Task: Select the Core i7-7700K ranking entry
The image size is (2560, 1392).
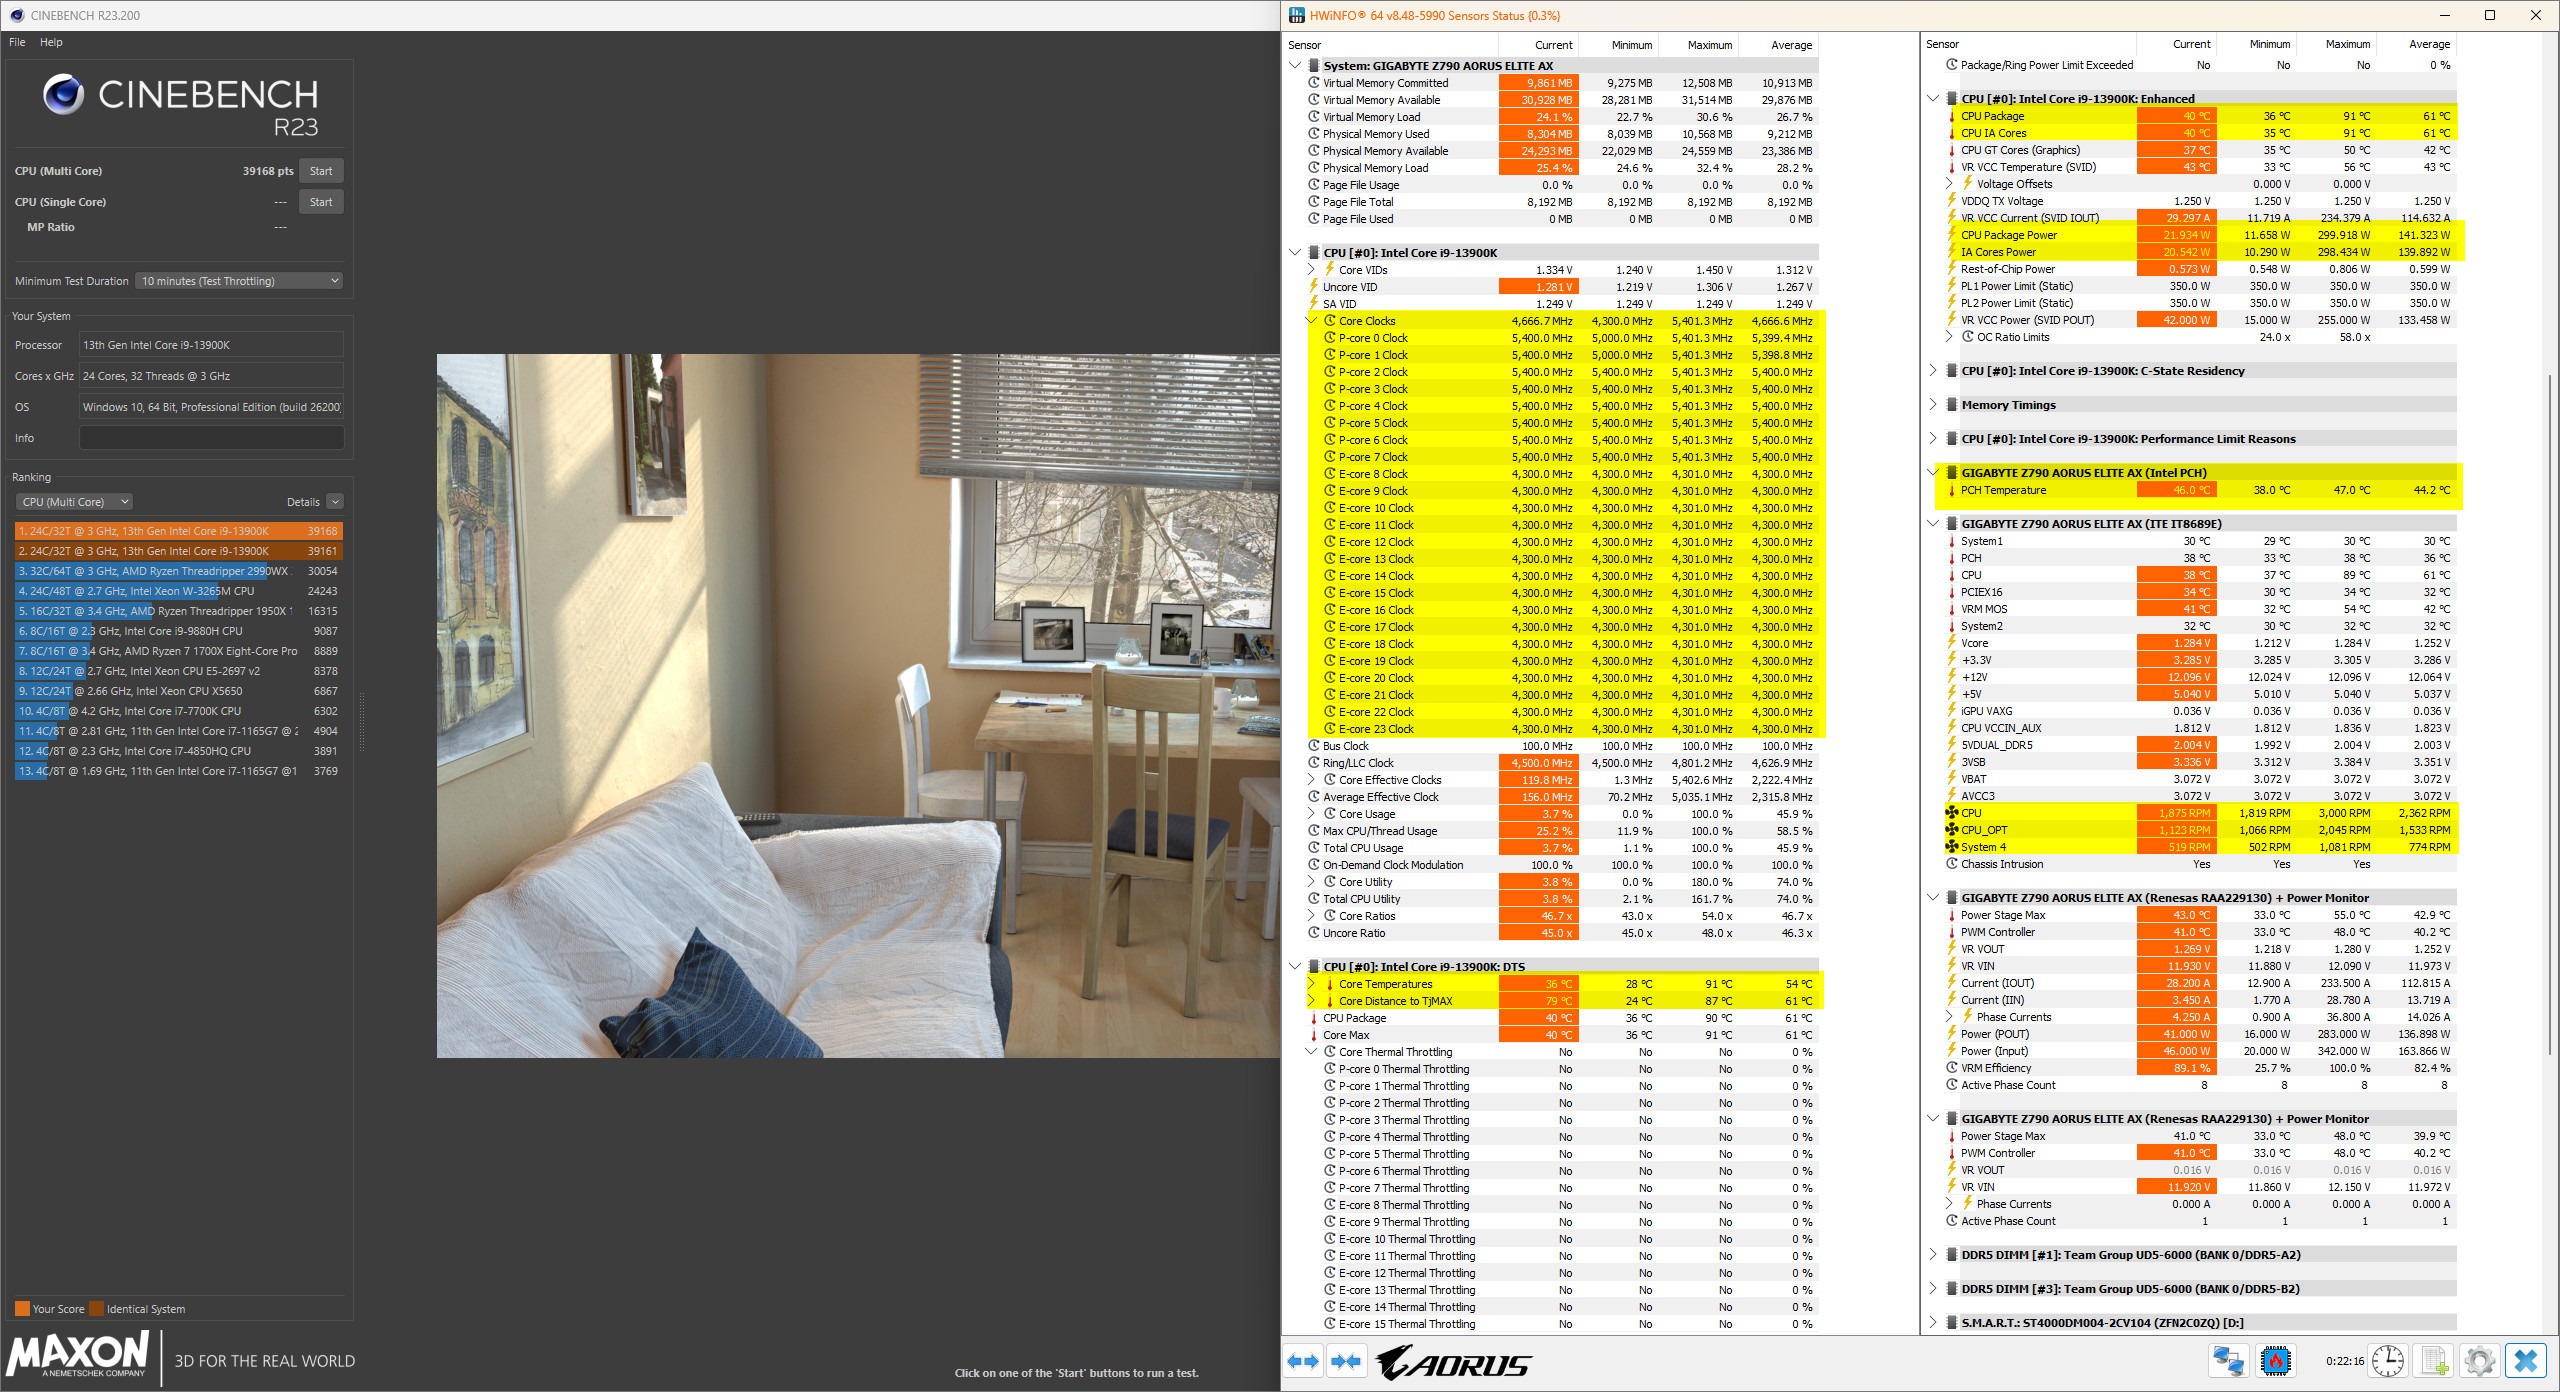Action: (x=179, y=711)
